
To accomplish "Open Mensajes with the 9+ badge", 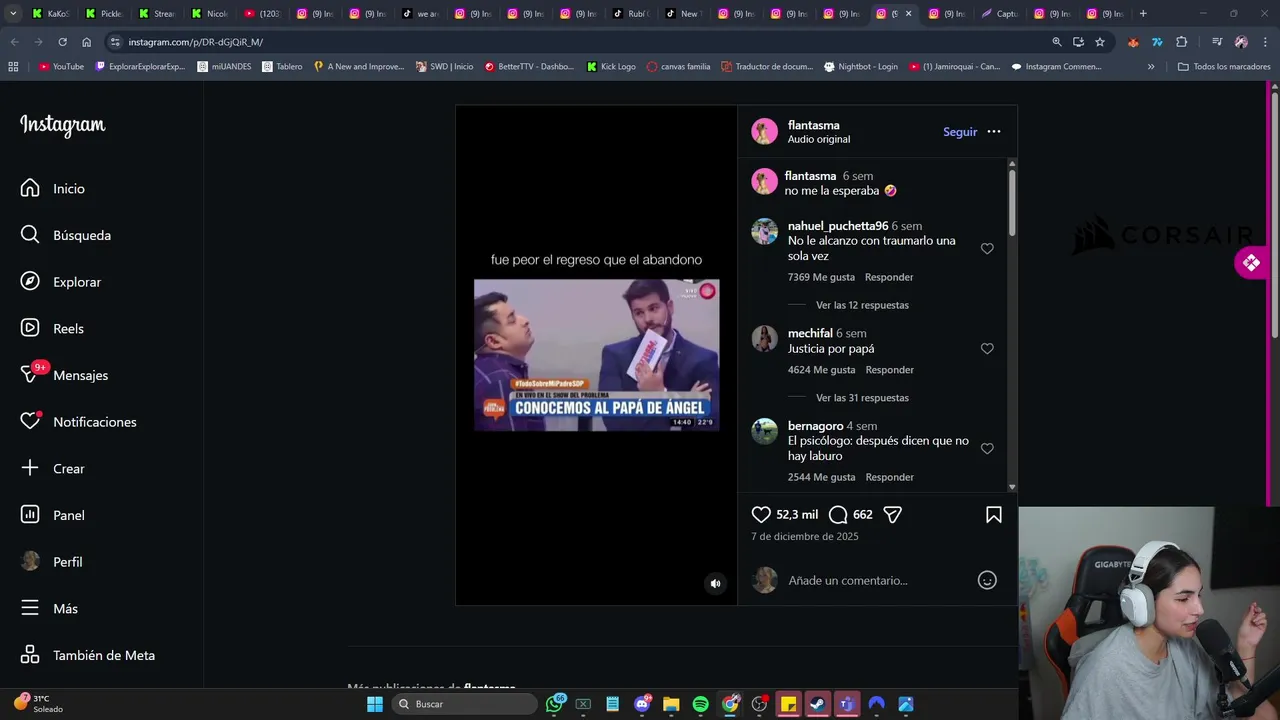I will tap(65, 375).
